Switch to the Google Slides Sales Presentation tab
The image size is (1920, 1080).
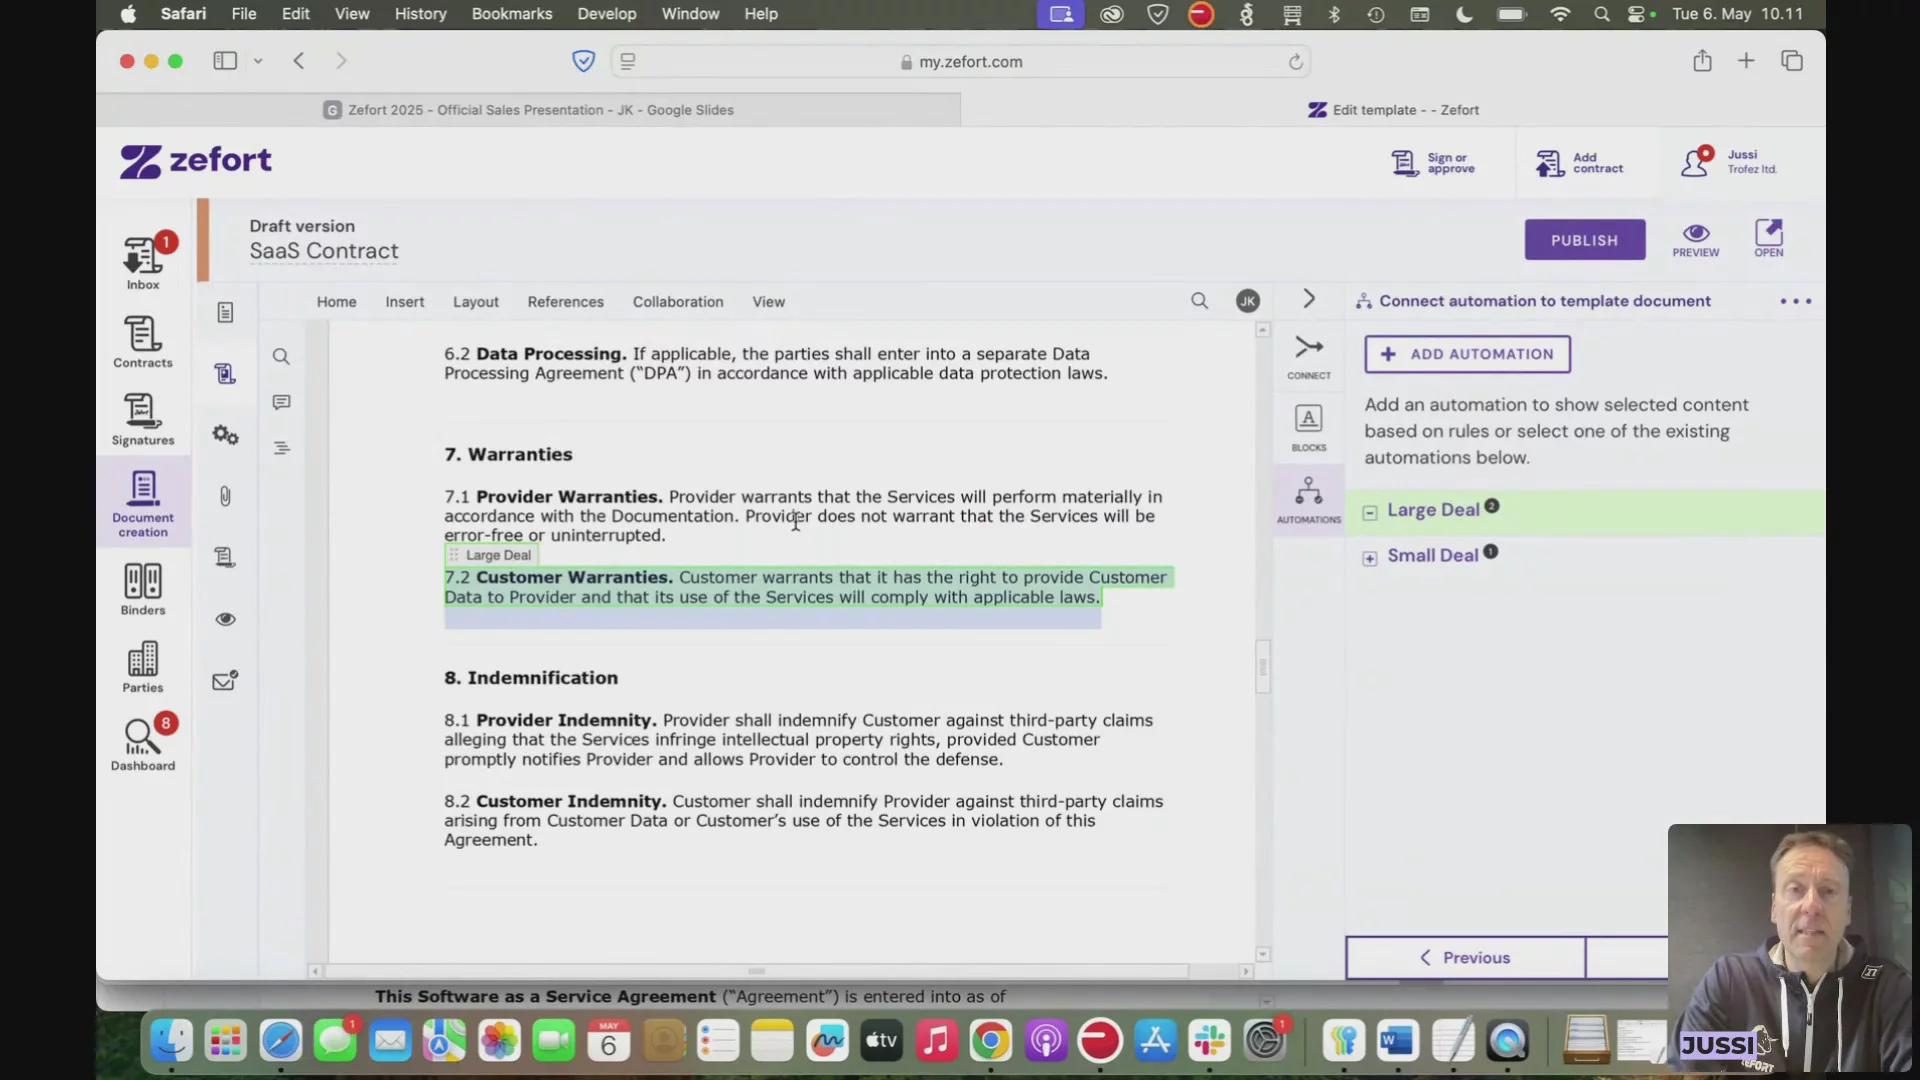[529, 110]
